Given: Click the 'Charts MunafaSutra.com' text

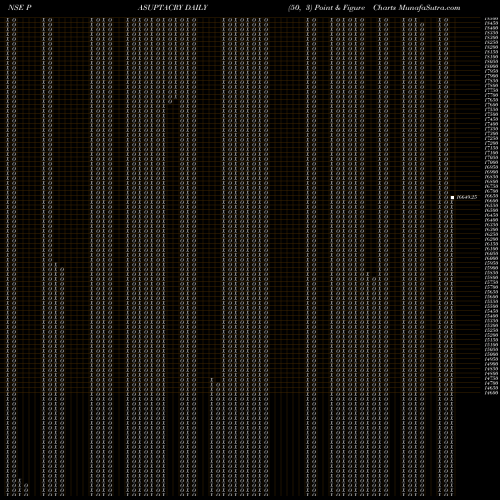Looking at the screenshot, I should point(417,8).
